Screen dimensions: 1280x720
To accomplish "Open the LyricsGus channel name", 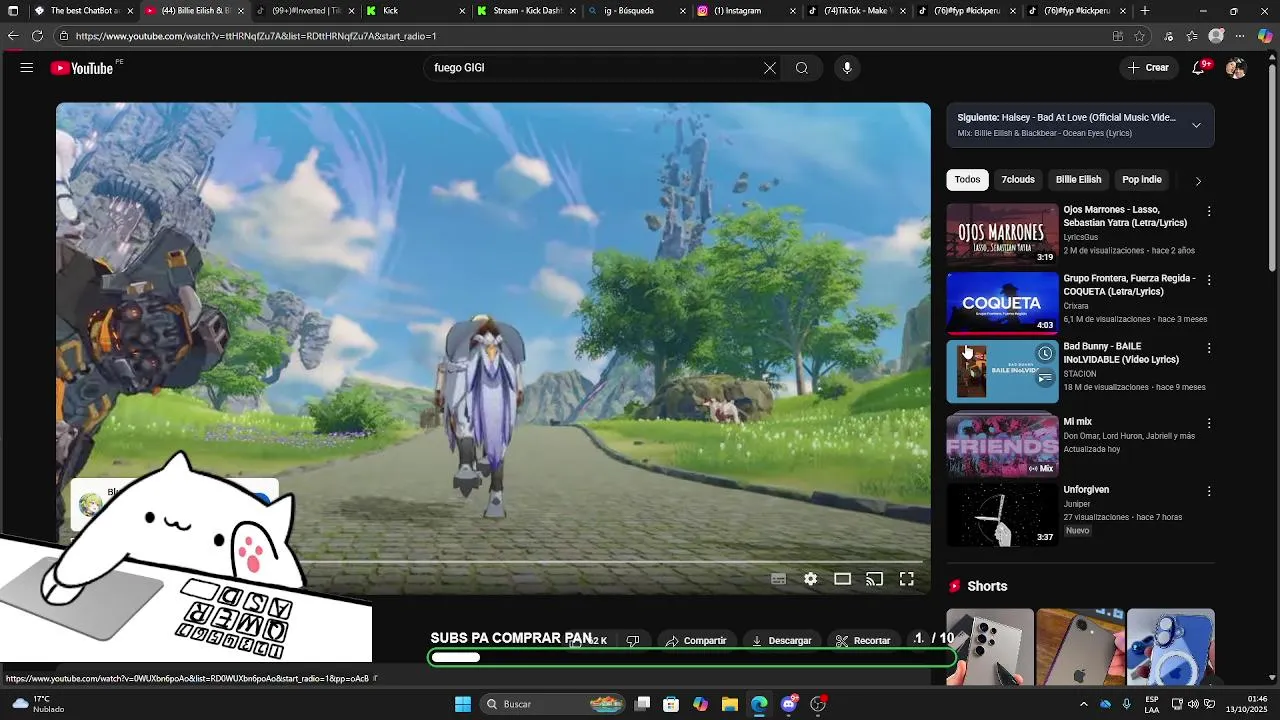I will point(1080,238).
